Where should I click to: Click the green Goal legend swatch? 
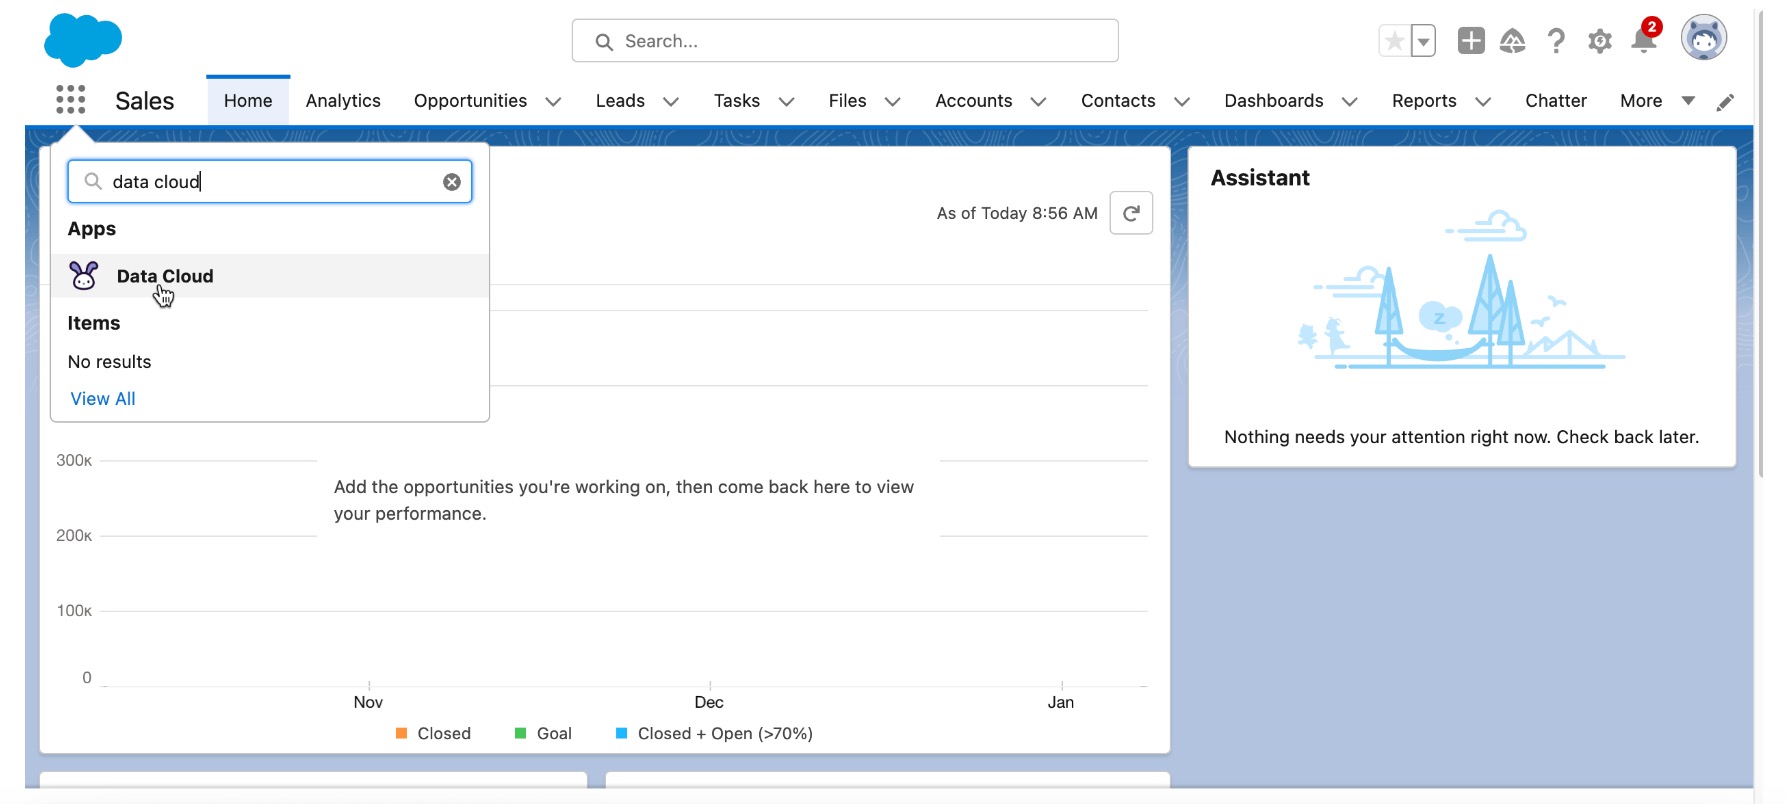point(520,733)
